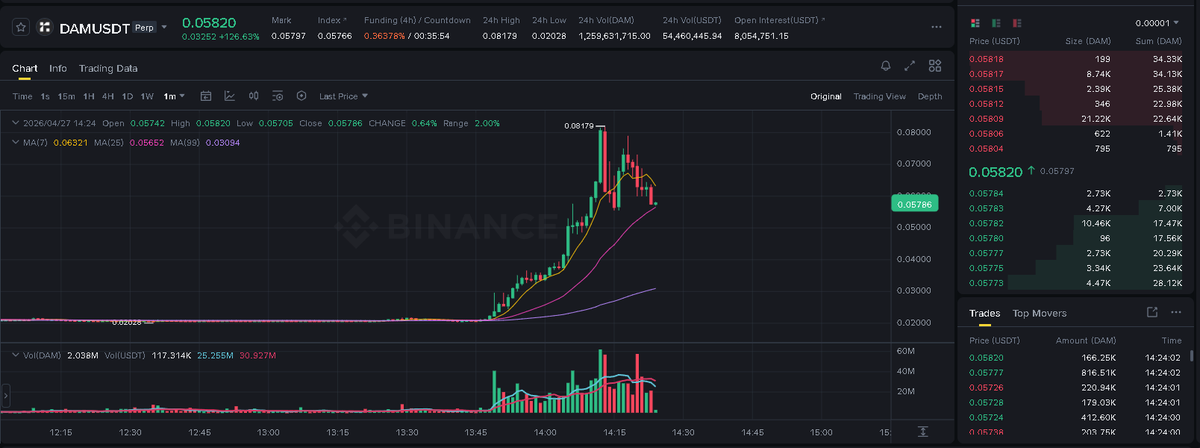Pop out the trades panel
The height and width of the screenshot is (448, 1200).
(1152, 313)
